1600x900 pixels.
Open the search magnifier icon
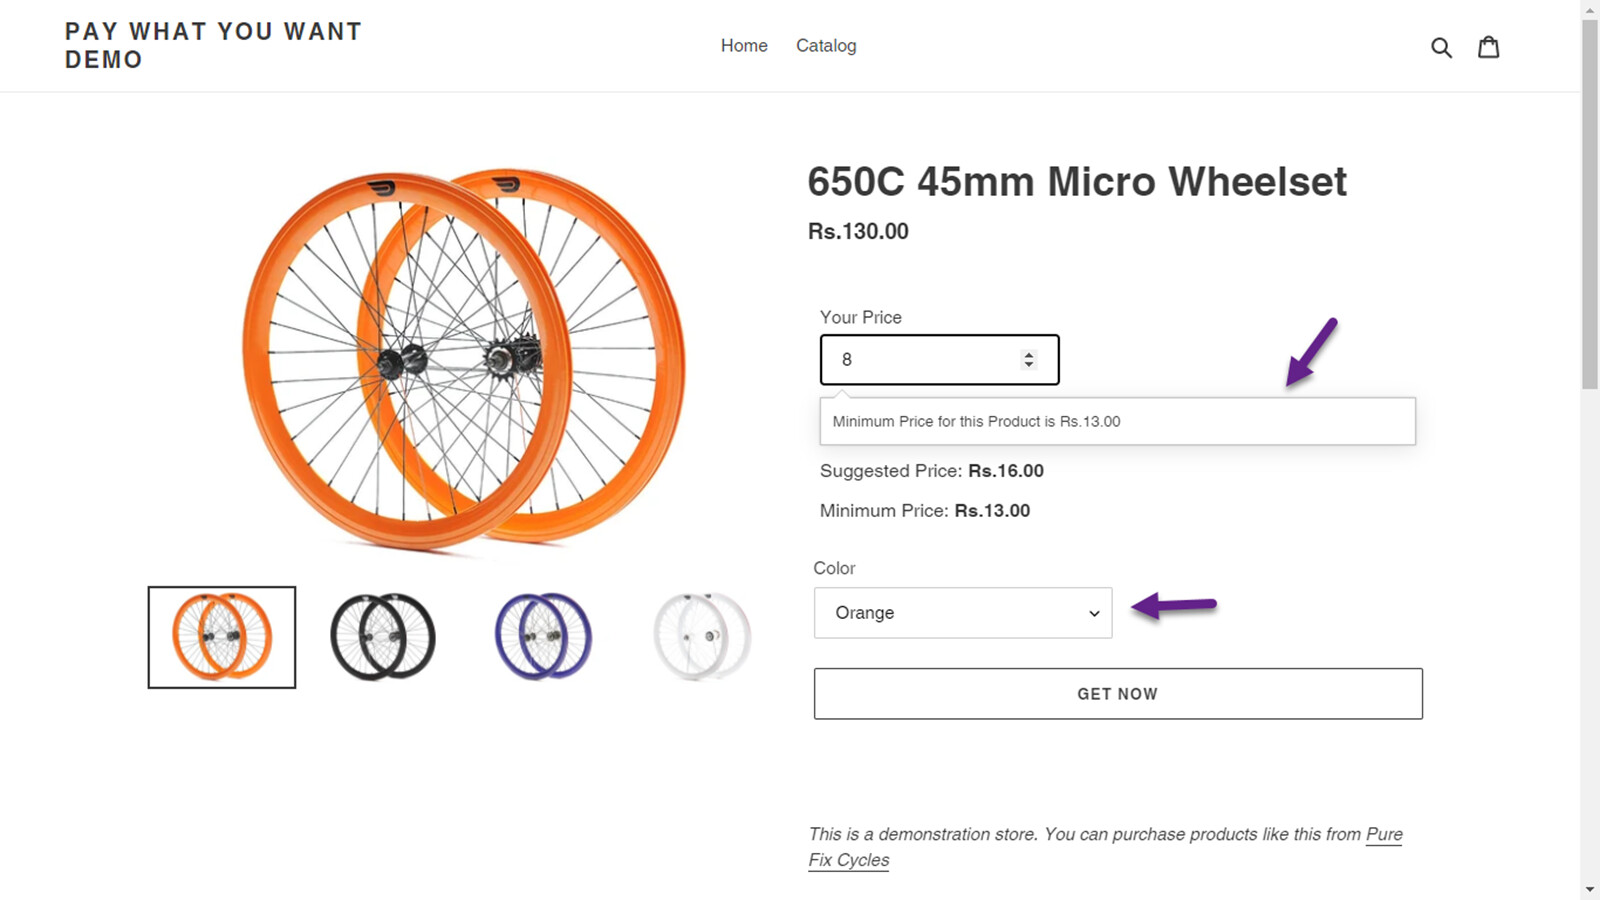pos(1441,47)
